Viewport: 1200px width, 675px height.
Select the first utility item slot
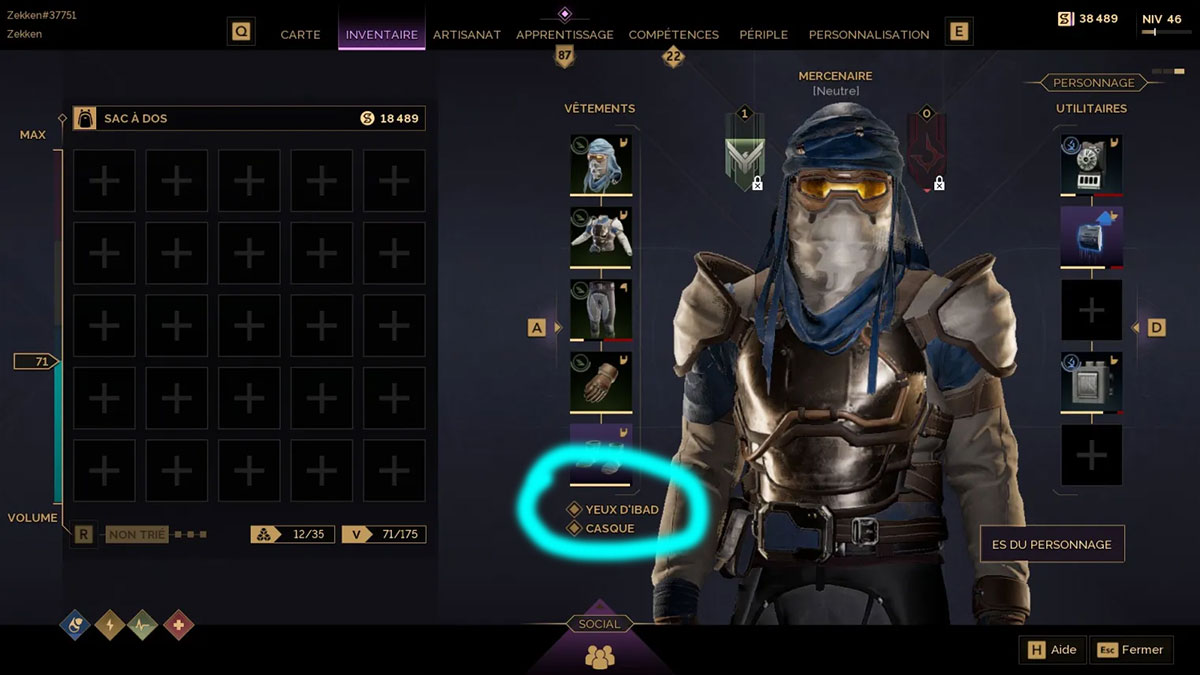1091,165
